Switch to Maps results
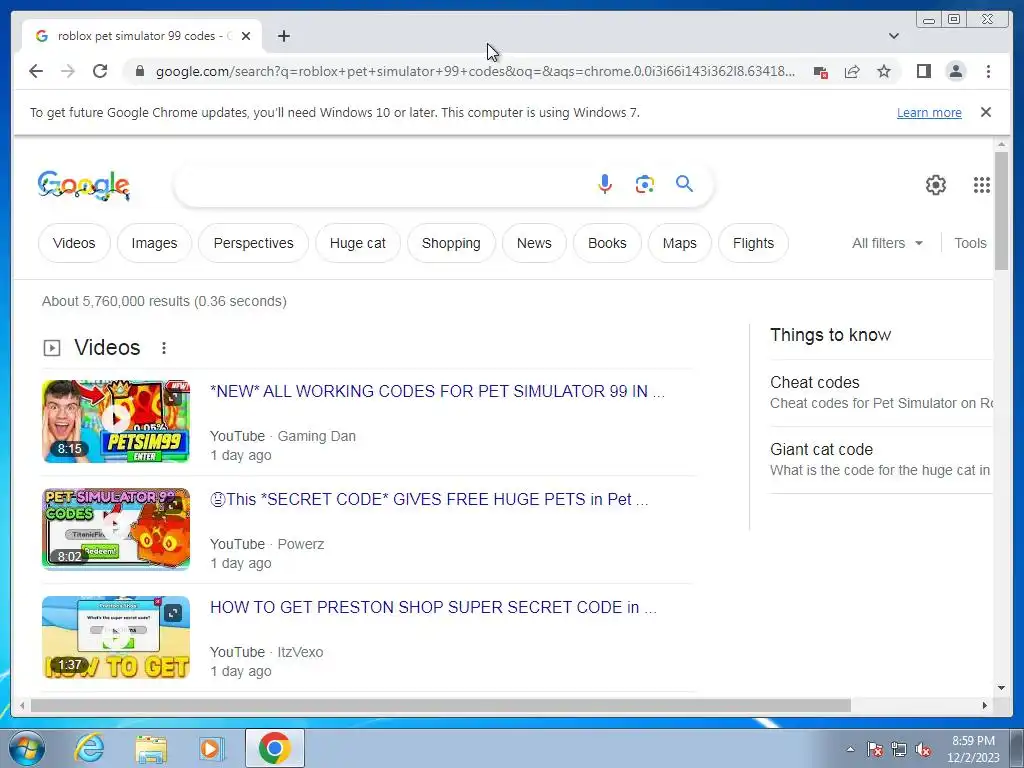The width and height of the screenshot is (1024, 768). [x=679, y=243]
